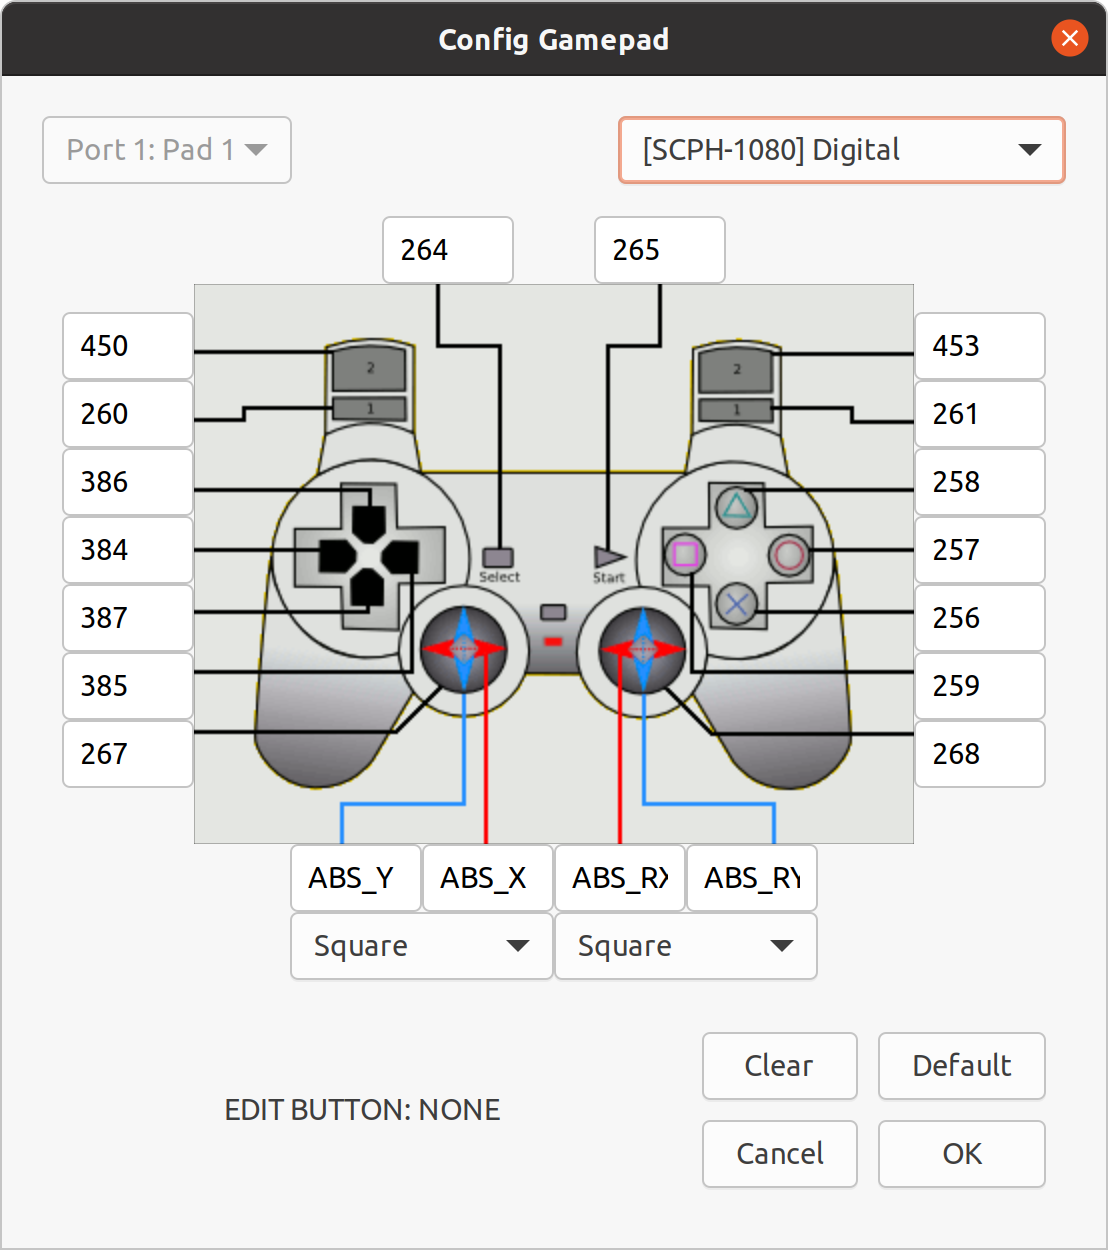This screenshot has width=1108, height=1250.
Task: Expand the right analog Square dropdown
Action: 686,946
